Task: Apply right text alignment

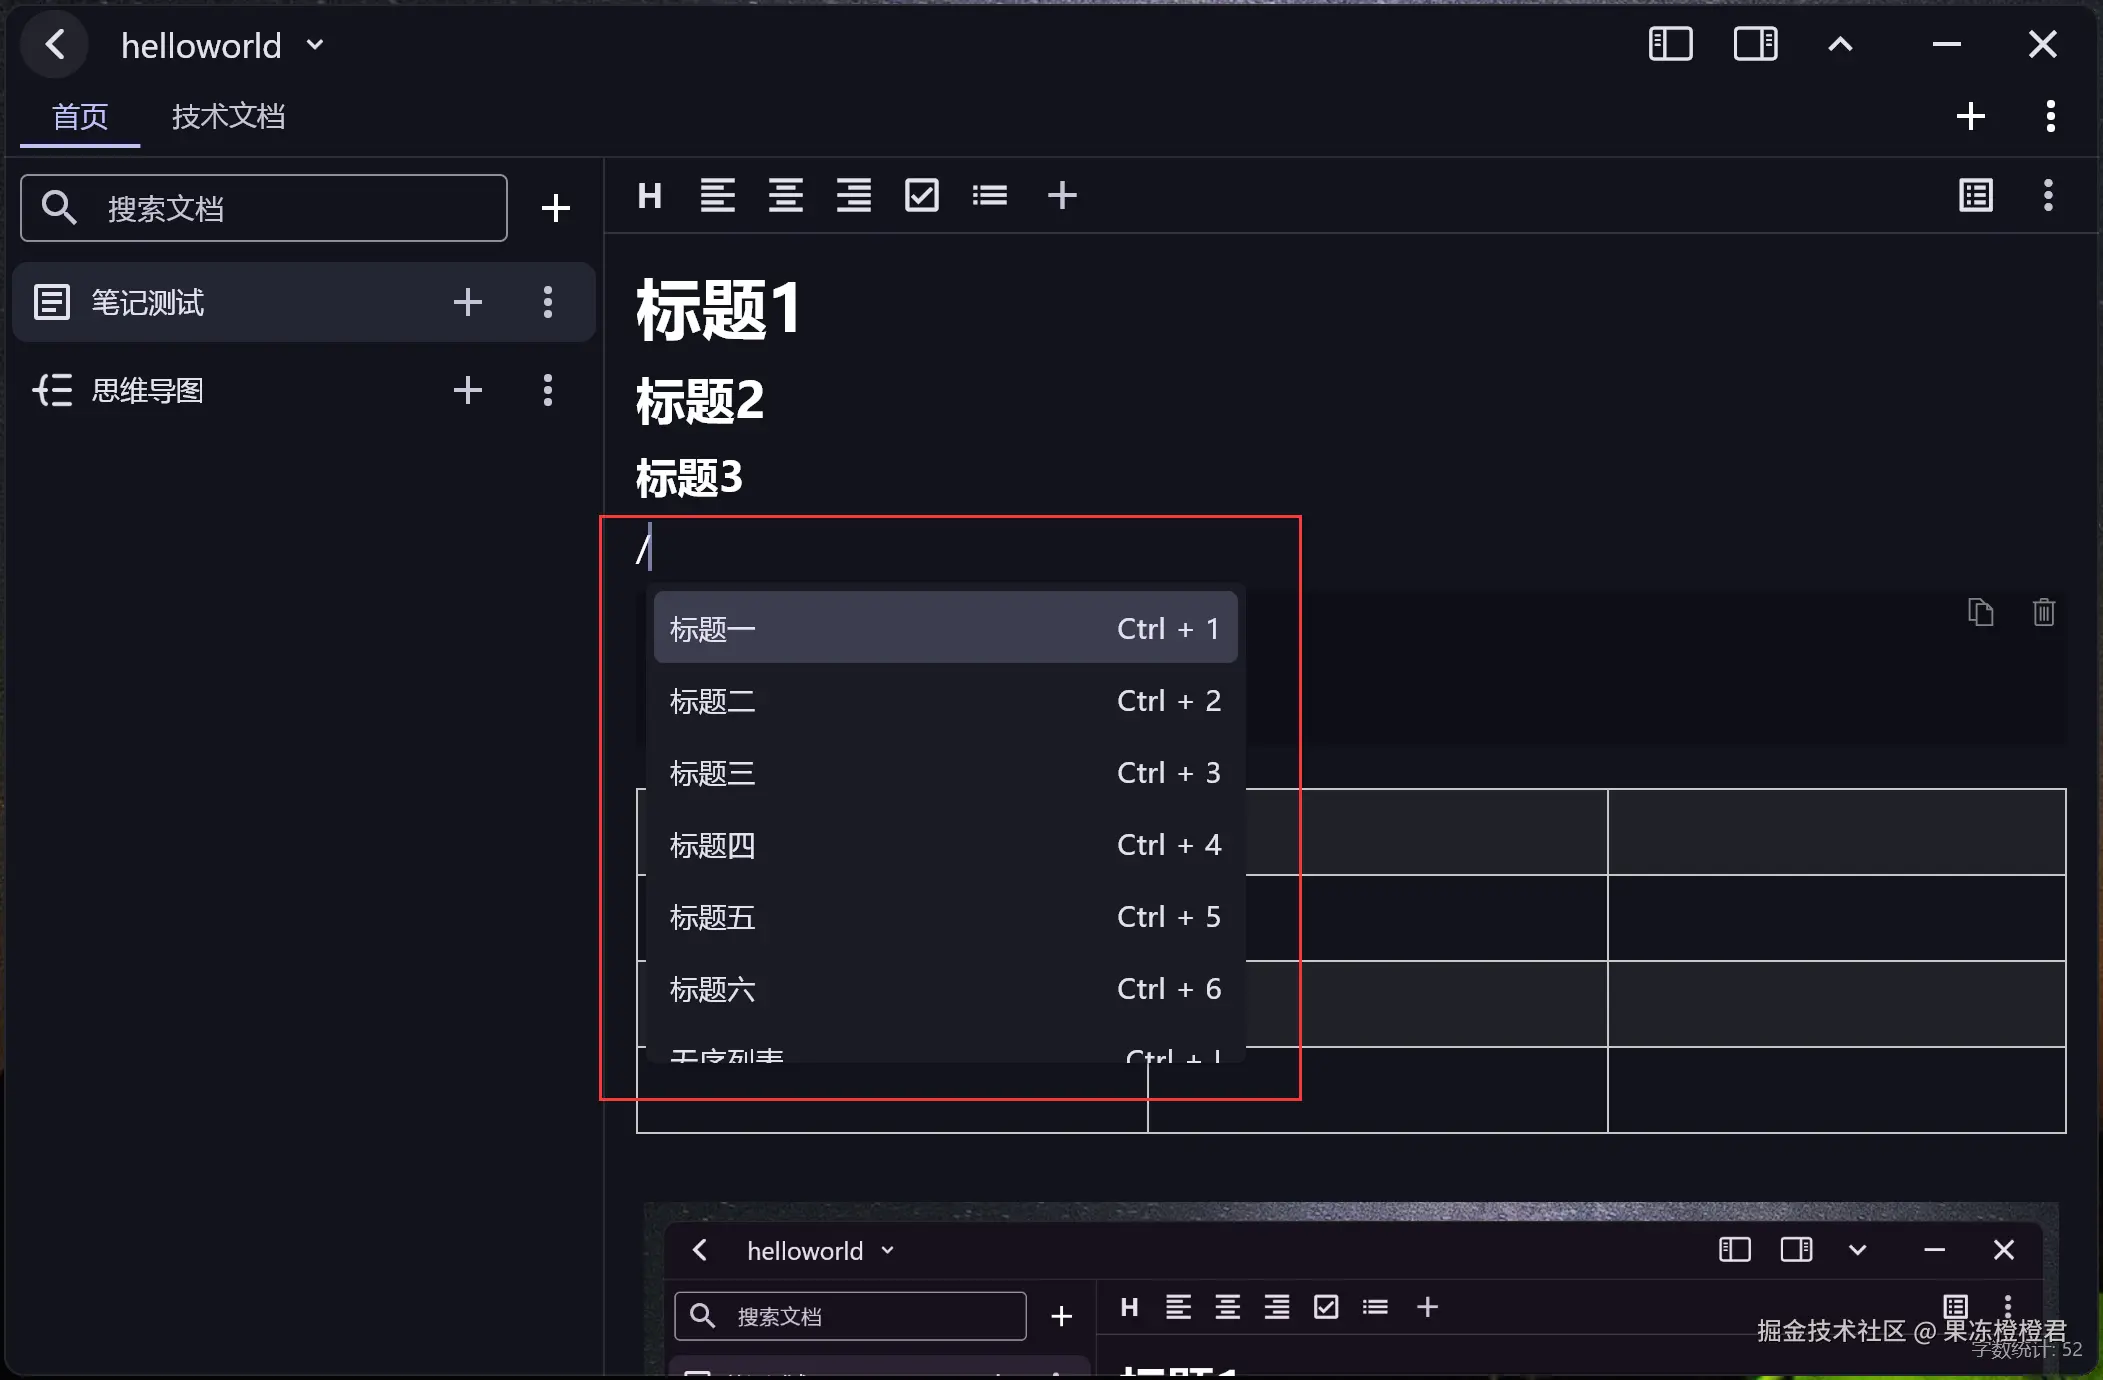Action: coord(853,196)
